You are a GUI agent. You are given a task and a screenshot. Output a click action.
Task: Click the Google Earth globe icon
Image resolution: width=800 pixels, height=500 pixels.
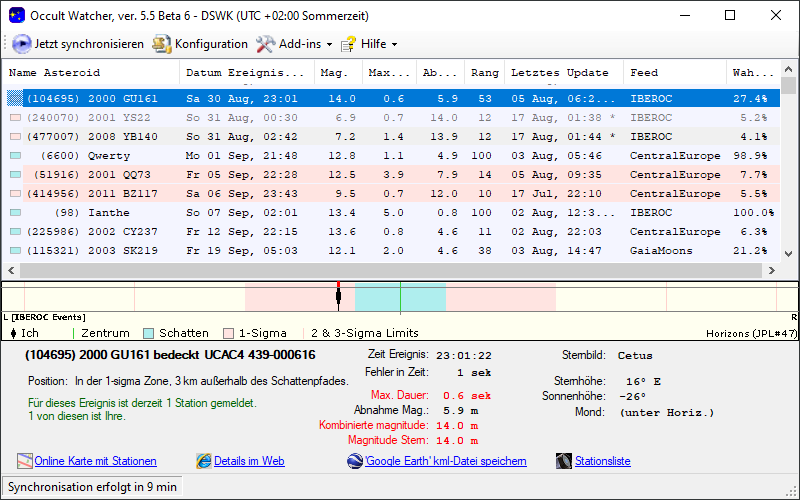(355, 461)
